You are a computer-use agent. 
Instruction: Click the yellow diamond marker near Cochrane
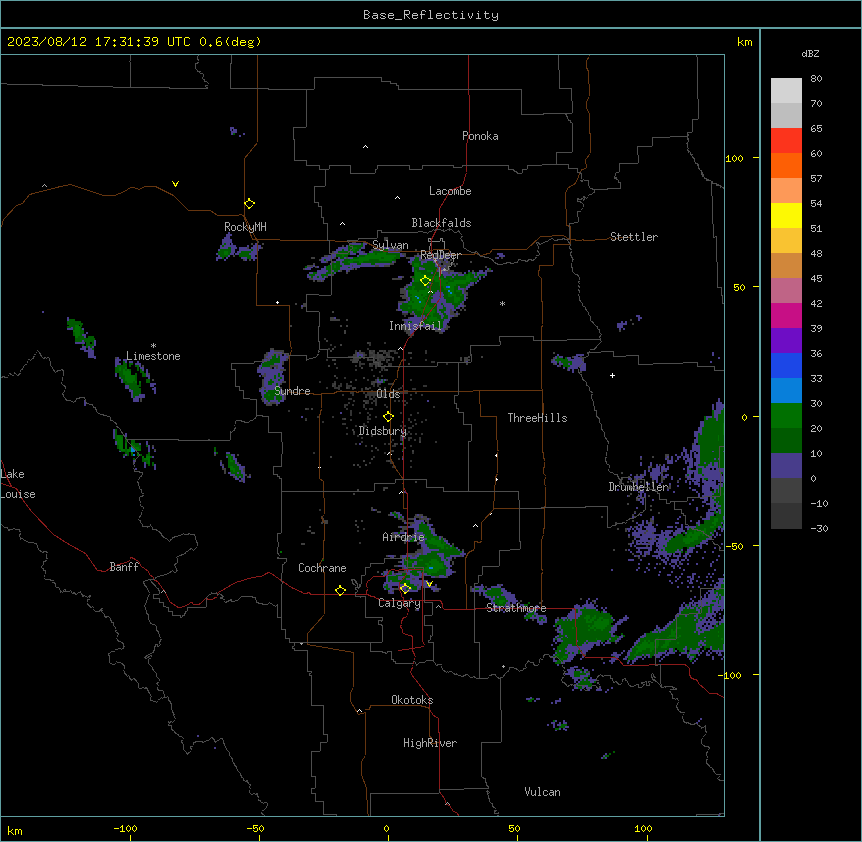click(340, 590)
